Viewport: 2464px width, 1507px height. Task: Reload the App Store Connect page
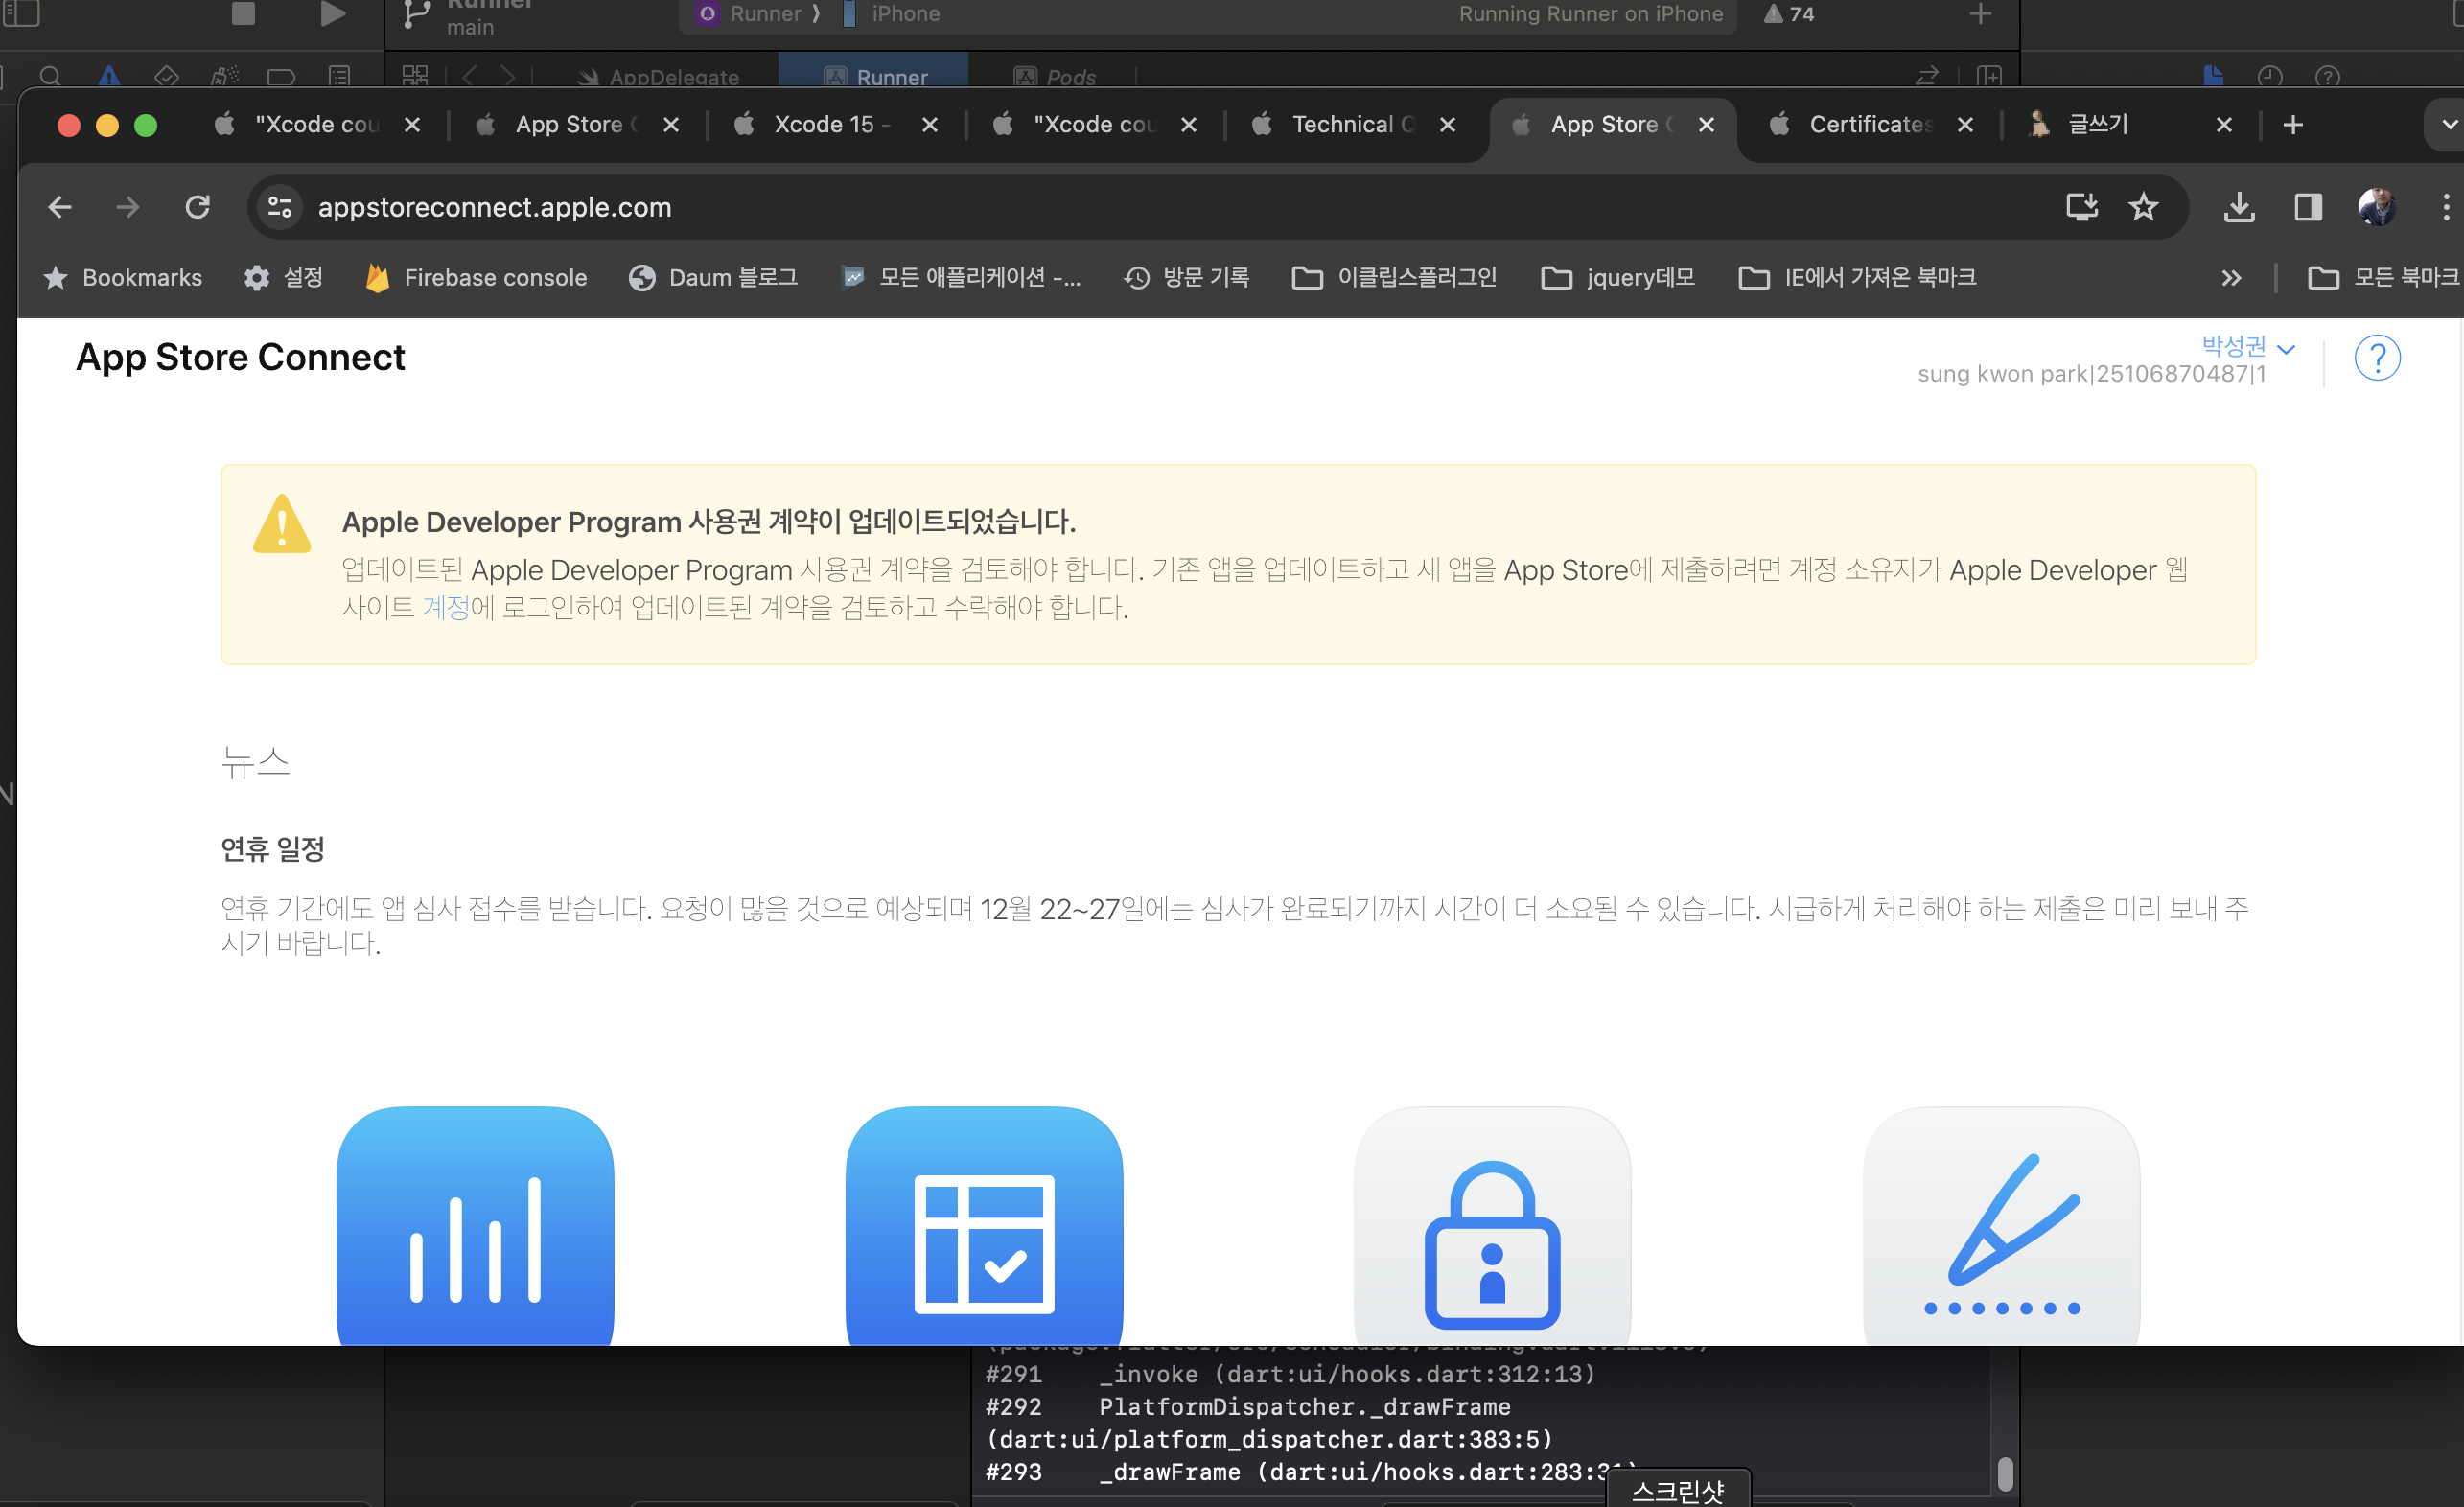click(x=198, y=207)
